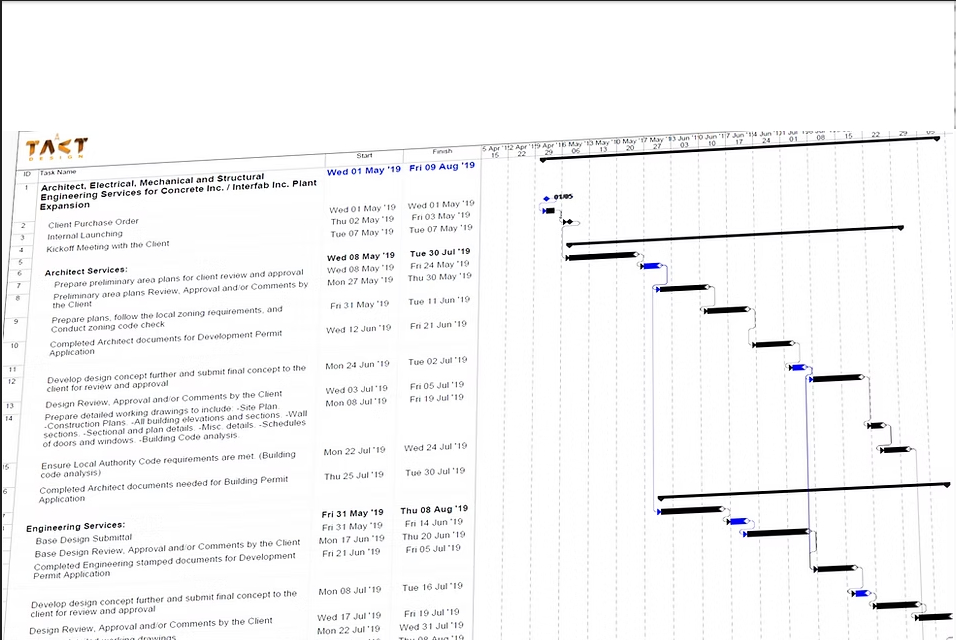
Task: Click the 'Tue 02 Jul '19' finish date
Action: [437, 361]
